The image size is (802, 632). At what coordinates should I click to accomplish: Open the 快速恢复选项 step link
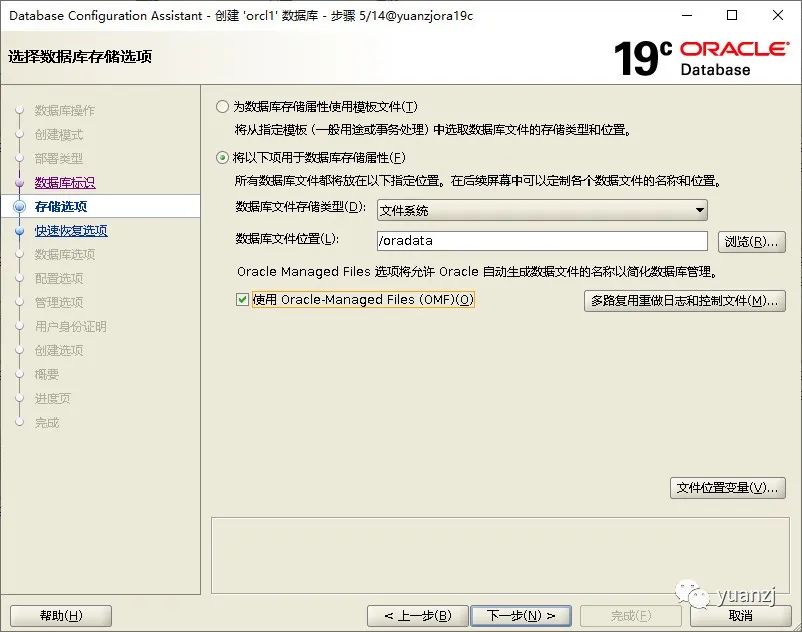tap(71, 231)
